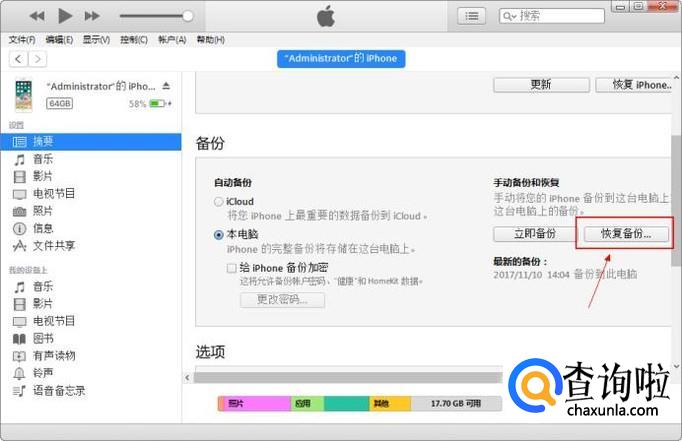Click the yellow 其他 storage segment
682x441 pixels.
(x=390, y=404)
